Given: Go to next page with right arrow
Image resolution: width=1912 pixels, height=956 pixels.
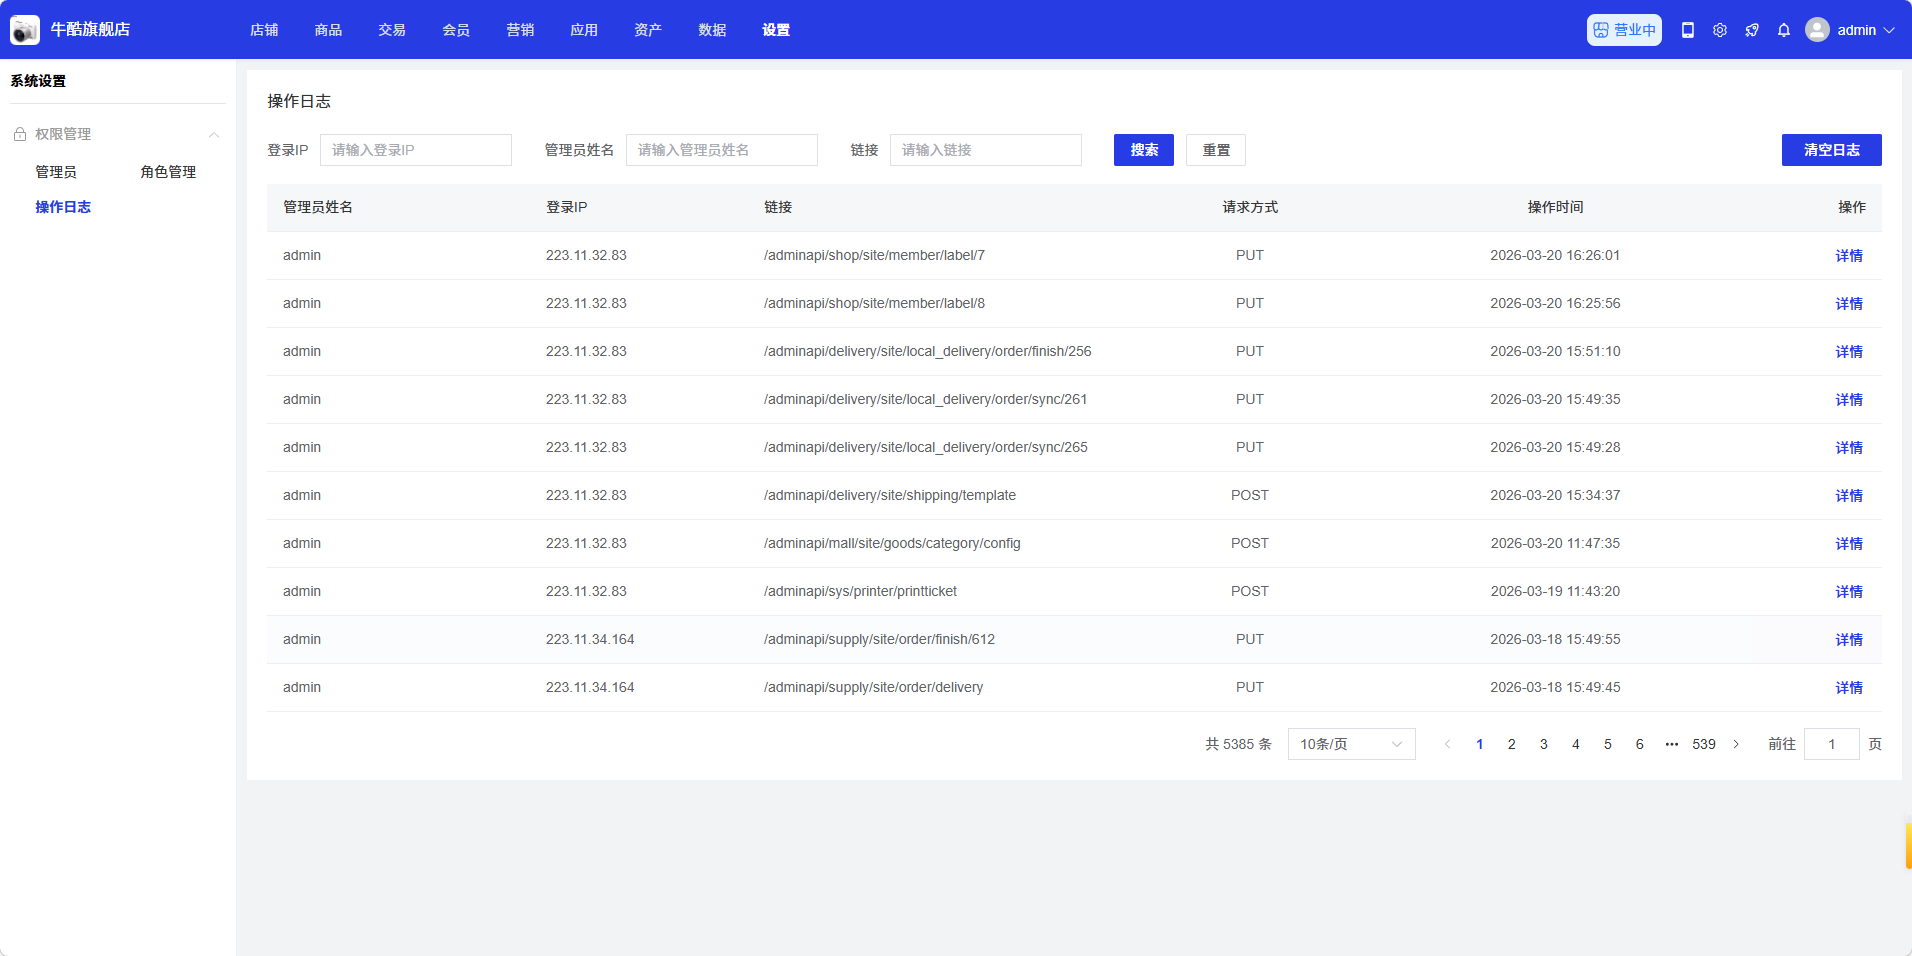Looking at the screenshot, I should [x=1736, y=744].
